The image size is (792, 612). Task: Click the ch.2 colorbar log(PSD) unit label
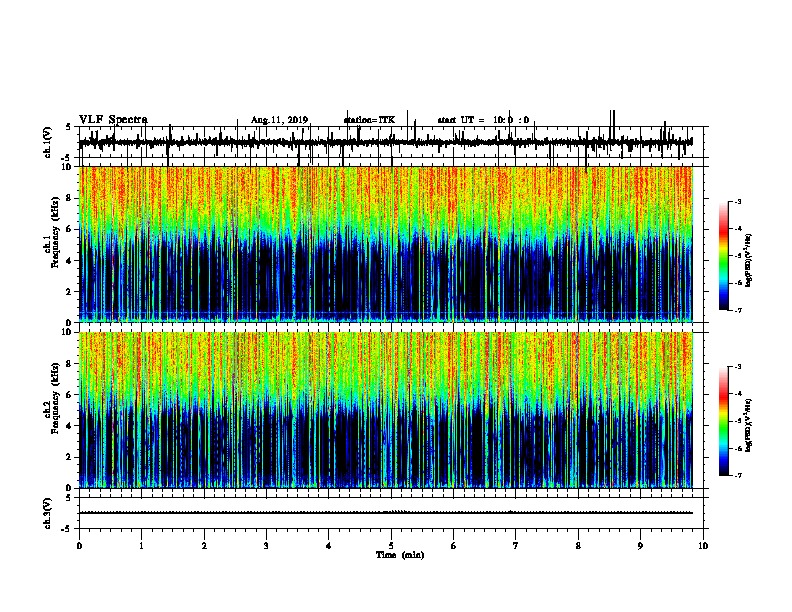point(748,425)
